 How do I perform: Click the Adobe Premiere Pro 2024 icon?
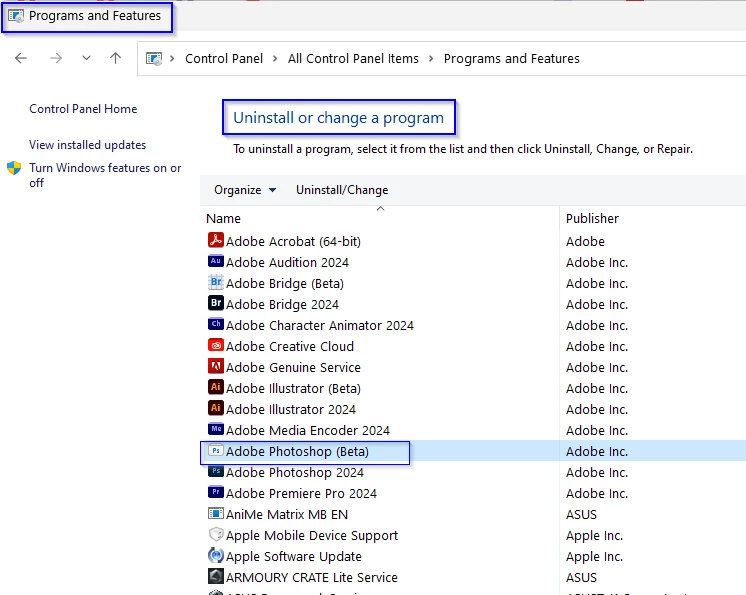(216, 492)
